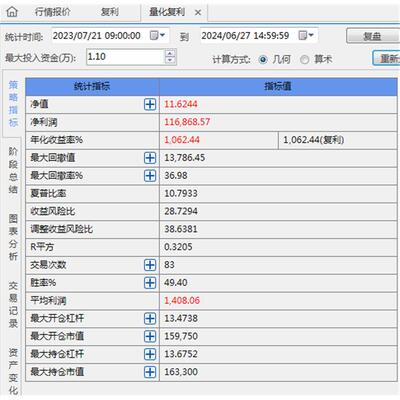Open the home icon tab
This screenshot has width=400, height=400.
point(12,12)
